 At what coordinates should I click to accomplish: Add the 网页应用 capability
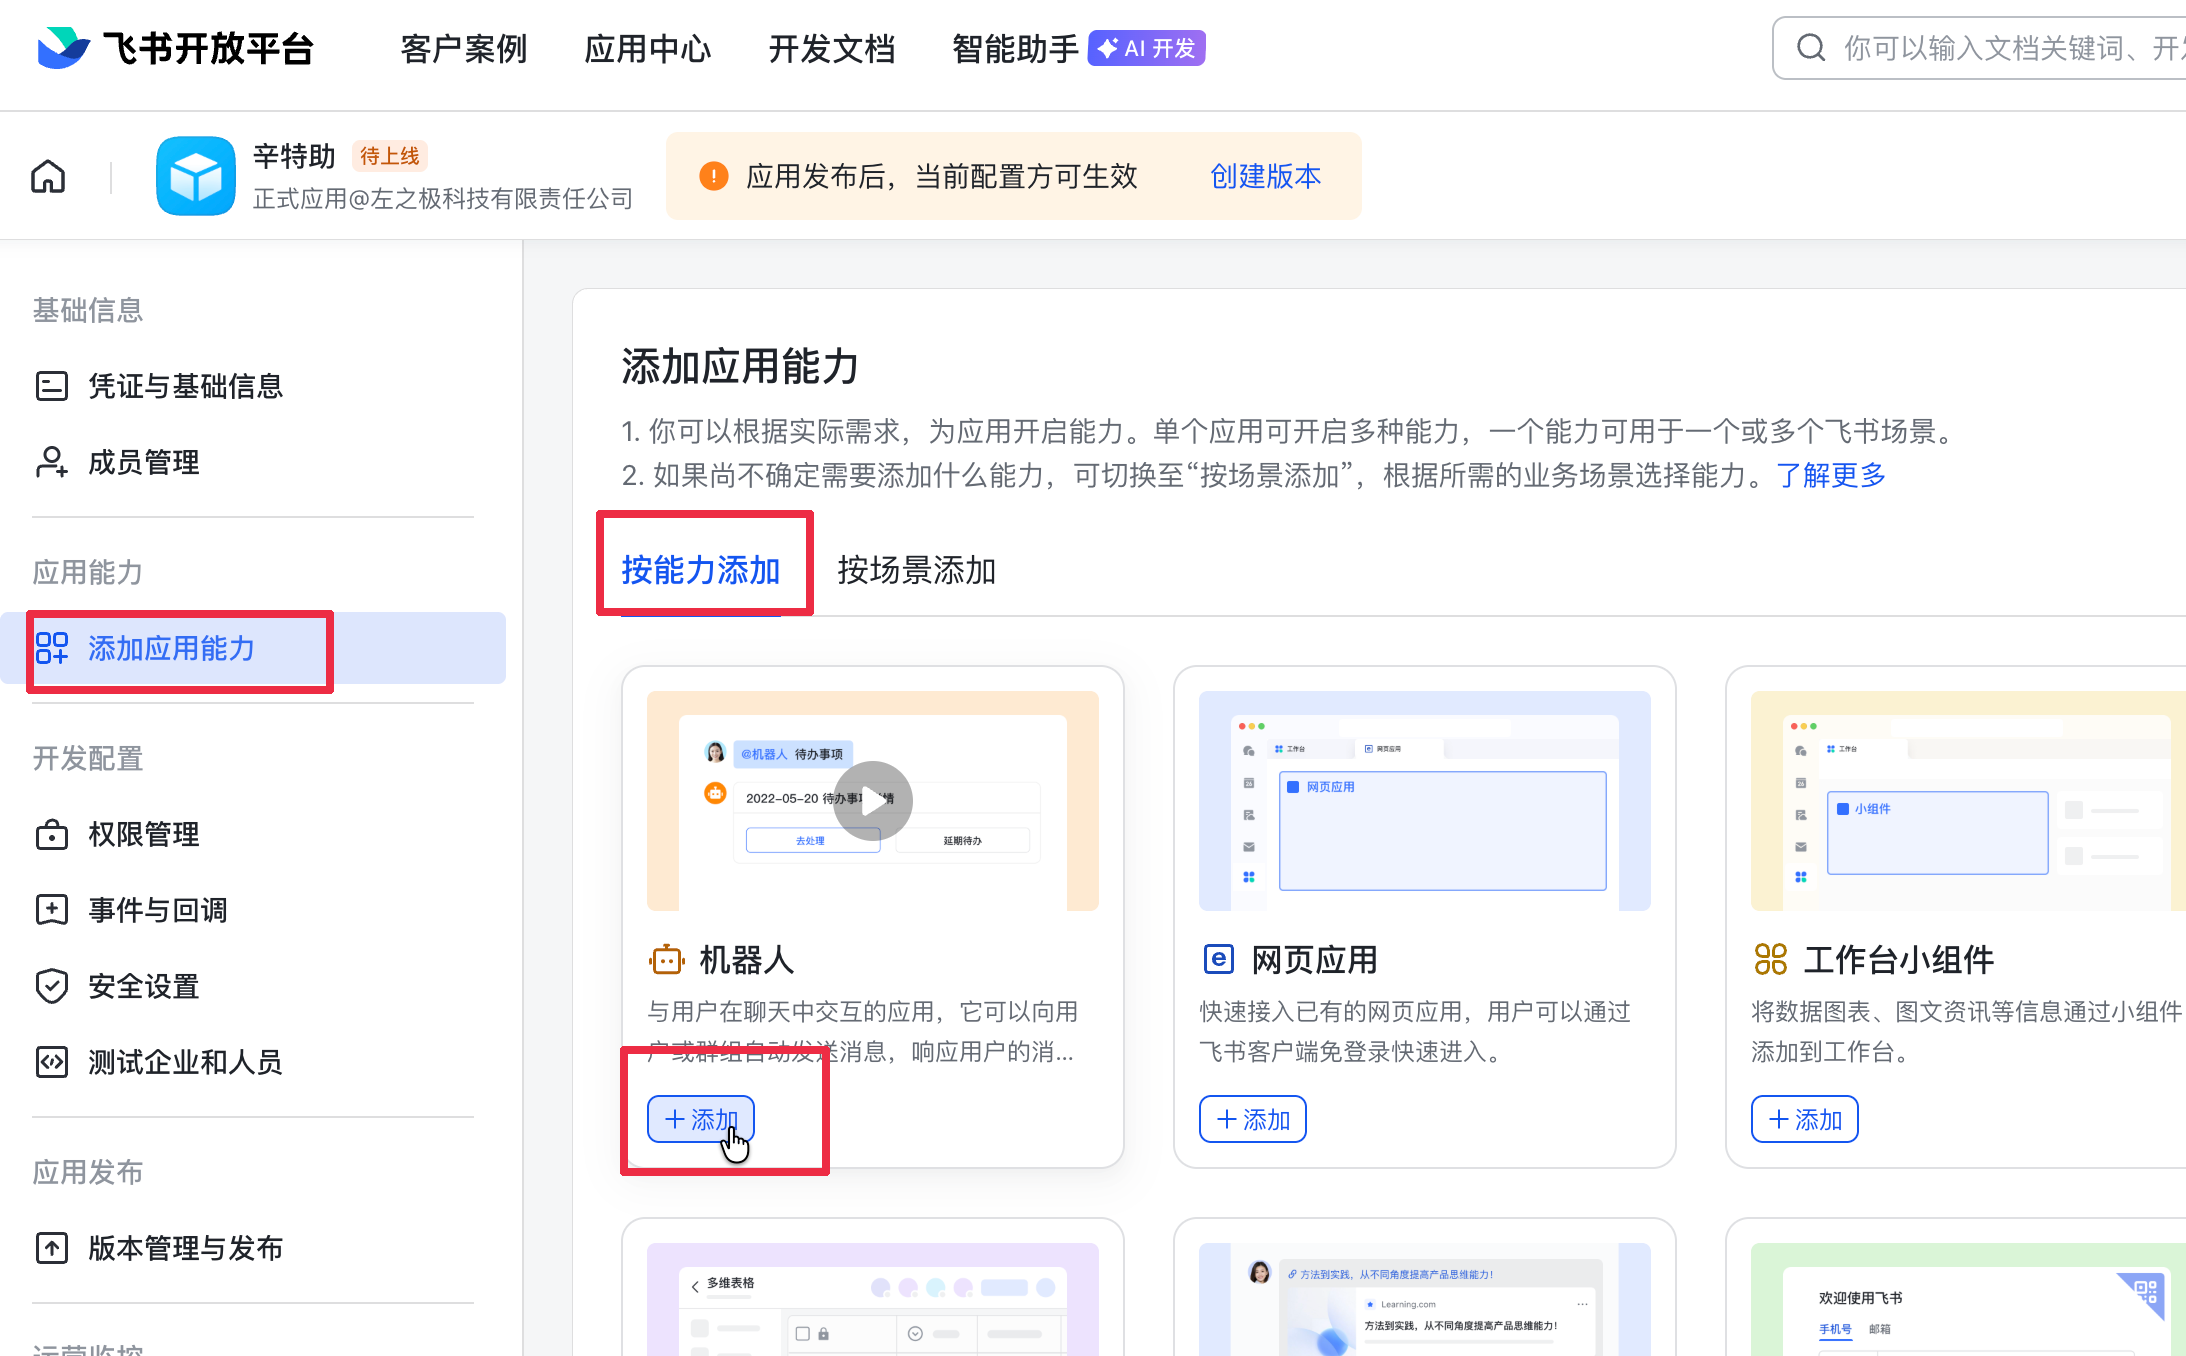click(x=1253, y=1119)
